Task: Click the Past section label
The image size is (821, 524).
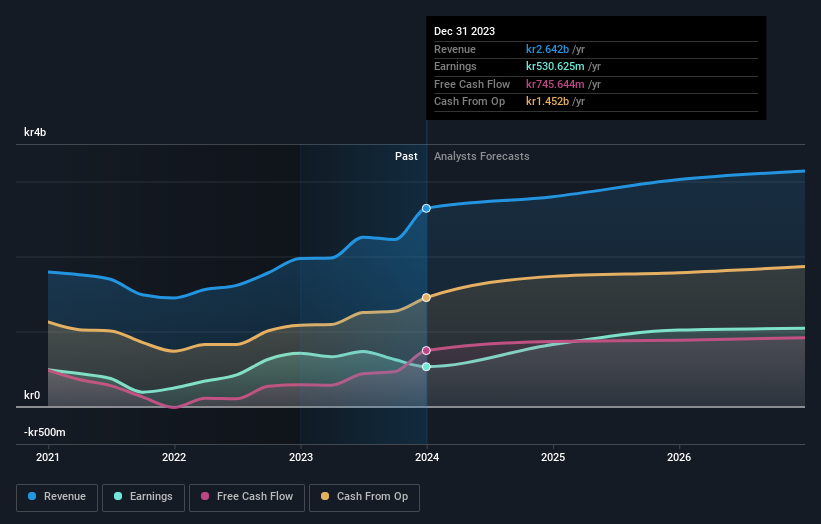Action: point(406,156)
